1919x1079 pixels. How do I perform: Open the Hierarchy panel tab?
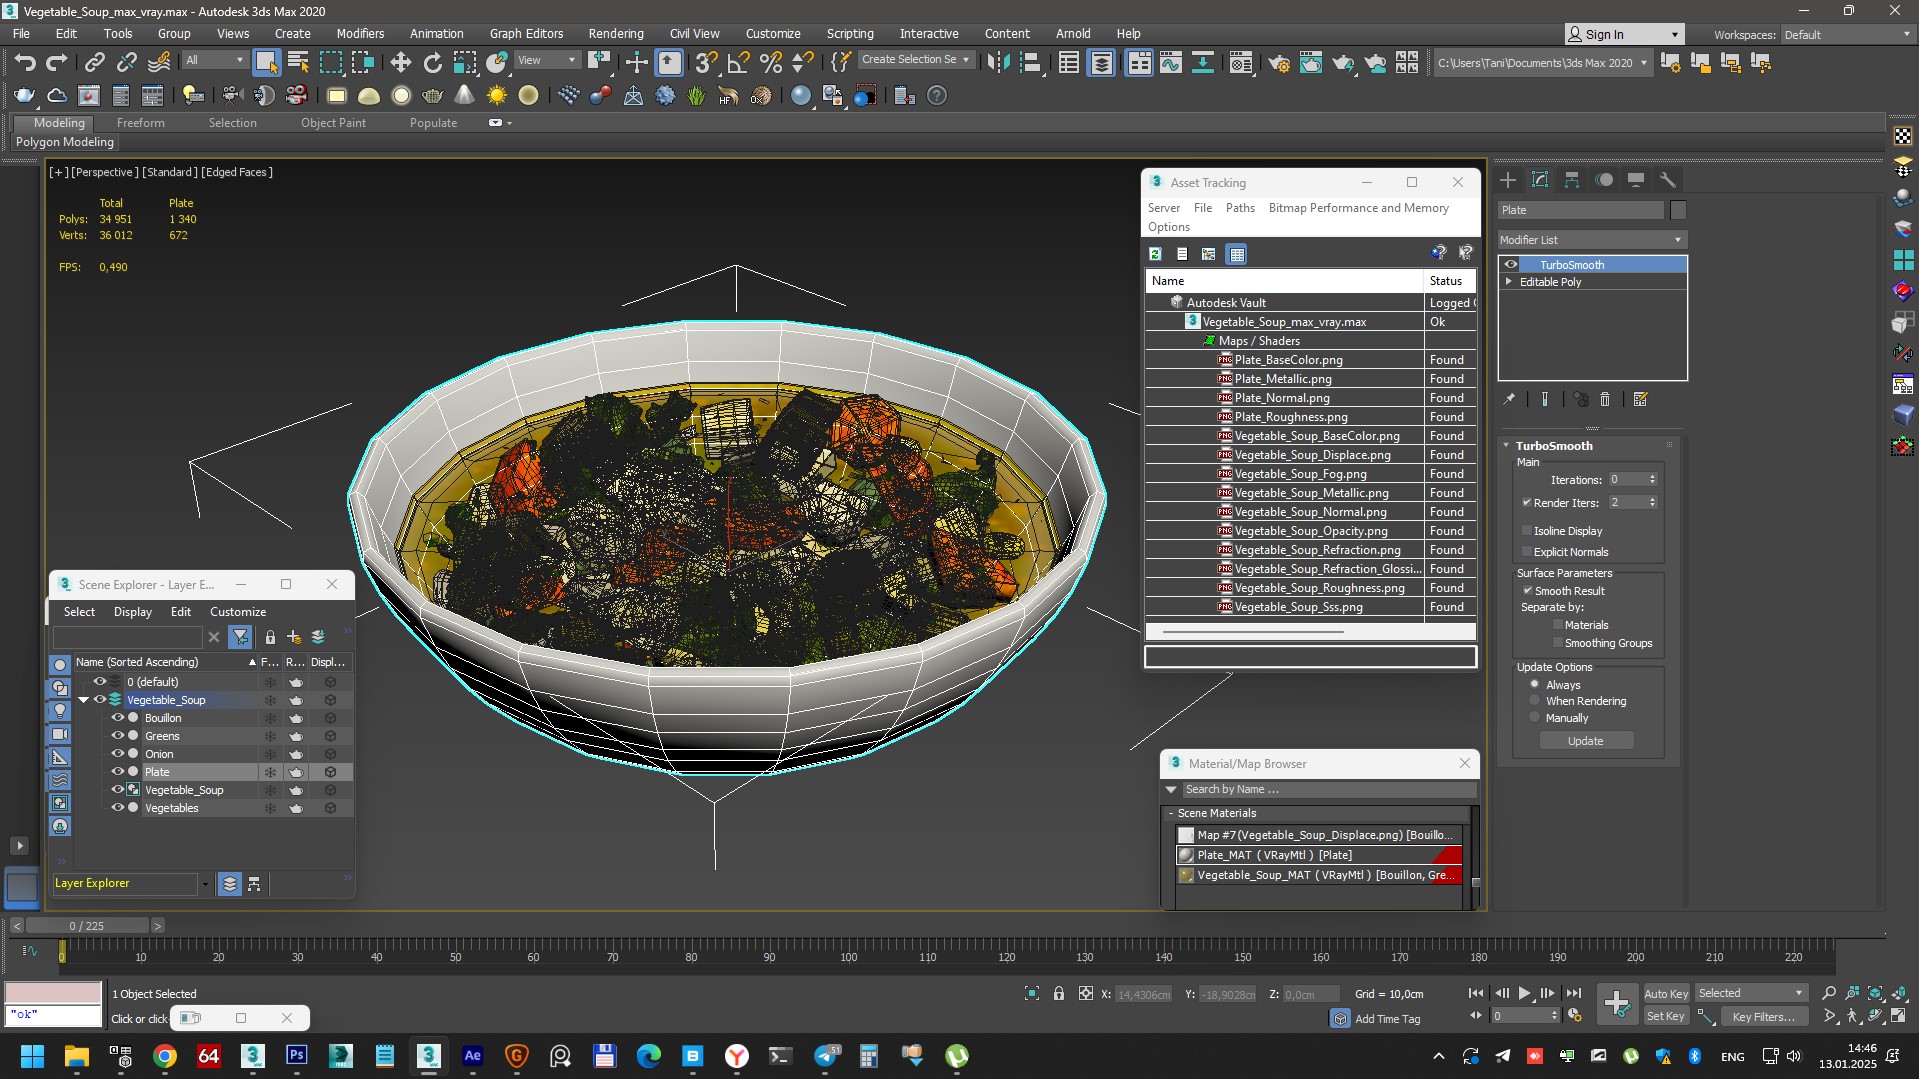tap(1572, 180)
